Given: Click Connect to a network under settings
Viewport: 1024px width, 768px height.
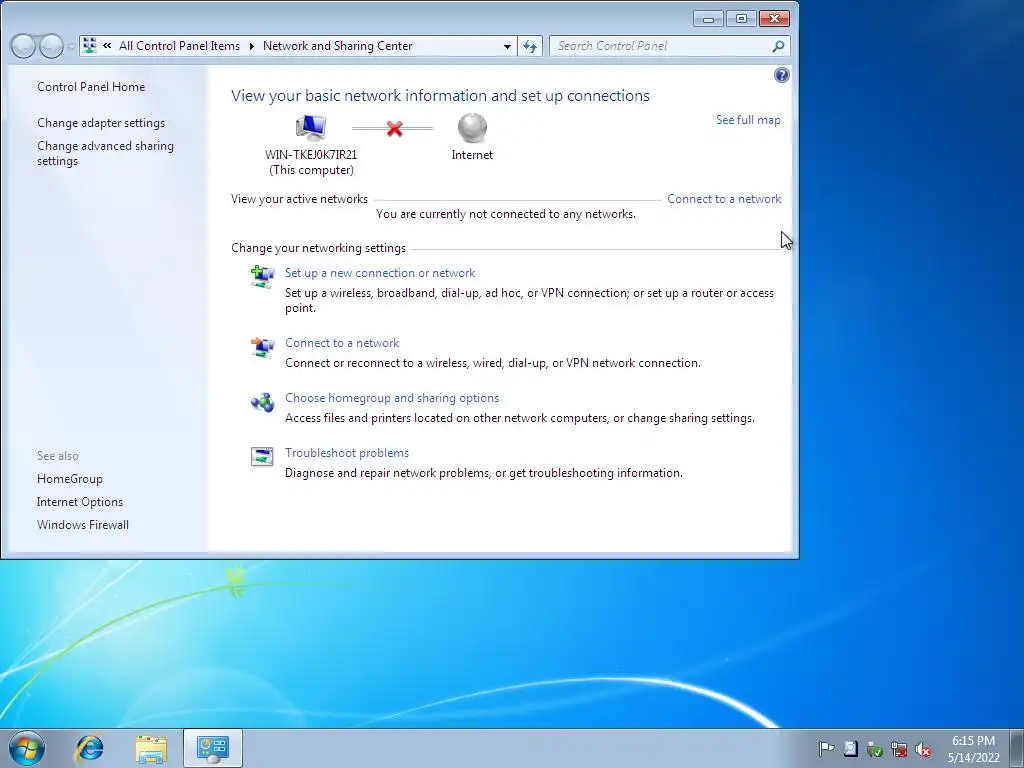Looking at the screenshot, I should click(342, 343).
